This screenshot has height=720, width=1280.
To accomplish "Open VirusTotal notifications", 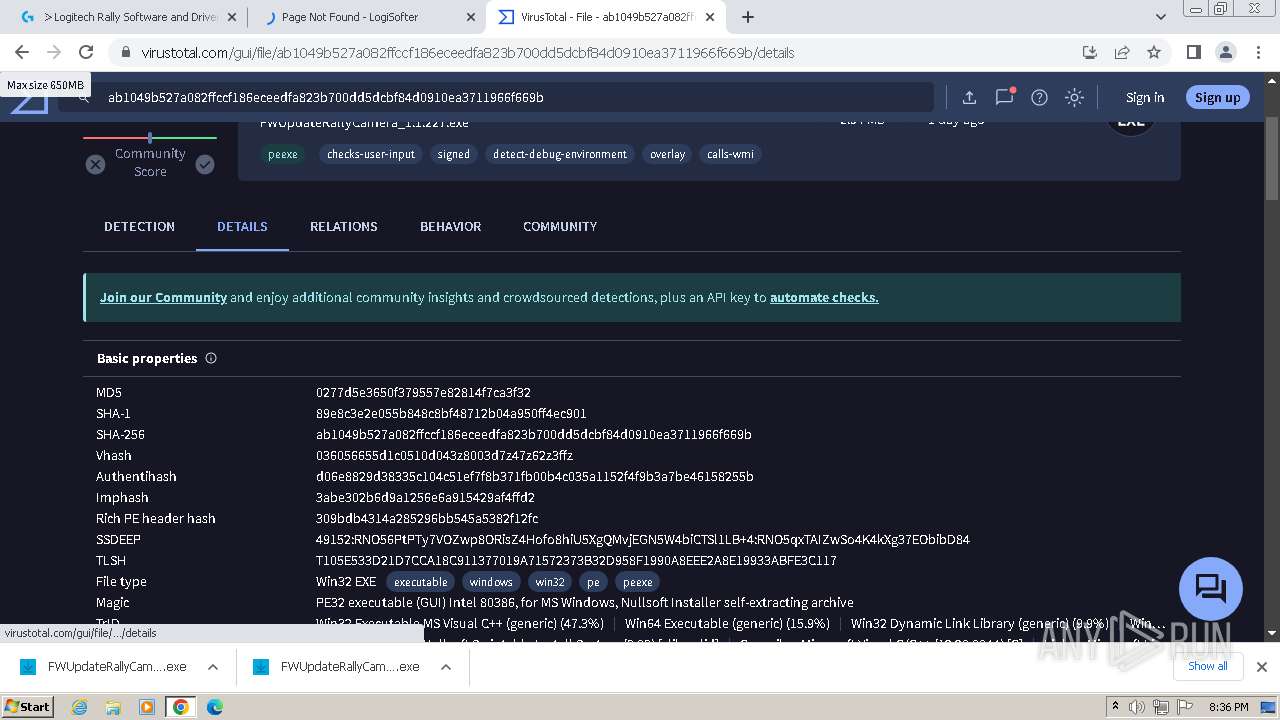I will pos(1004,97).
